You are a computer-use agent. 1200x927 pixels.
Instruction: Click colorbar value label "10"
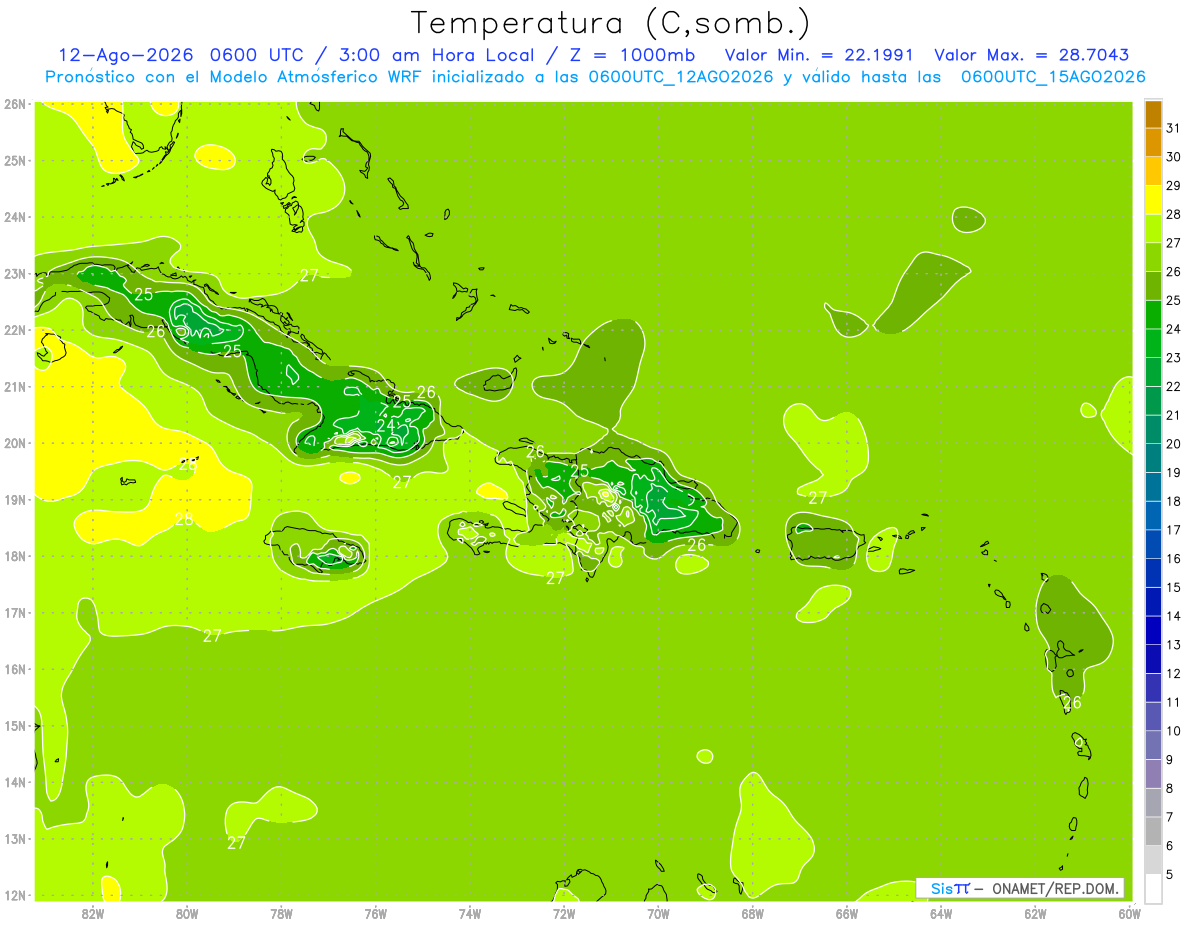(x=1174, y=731)
